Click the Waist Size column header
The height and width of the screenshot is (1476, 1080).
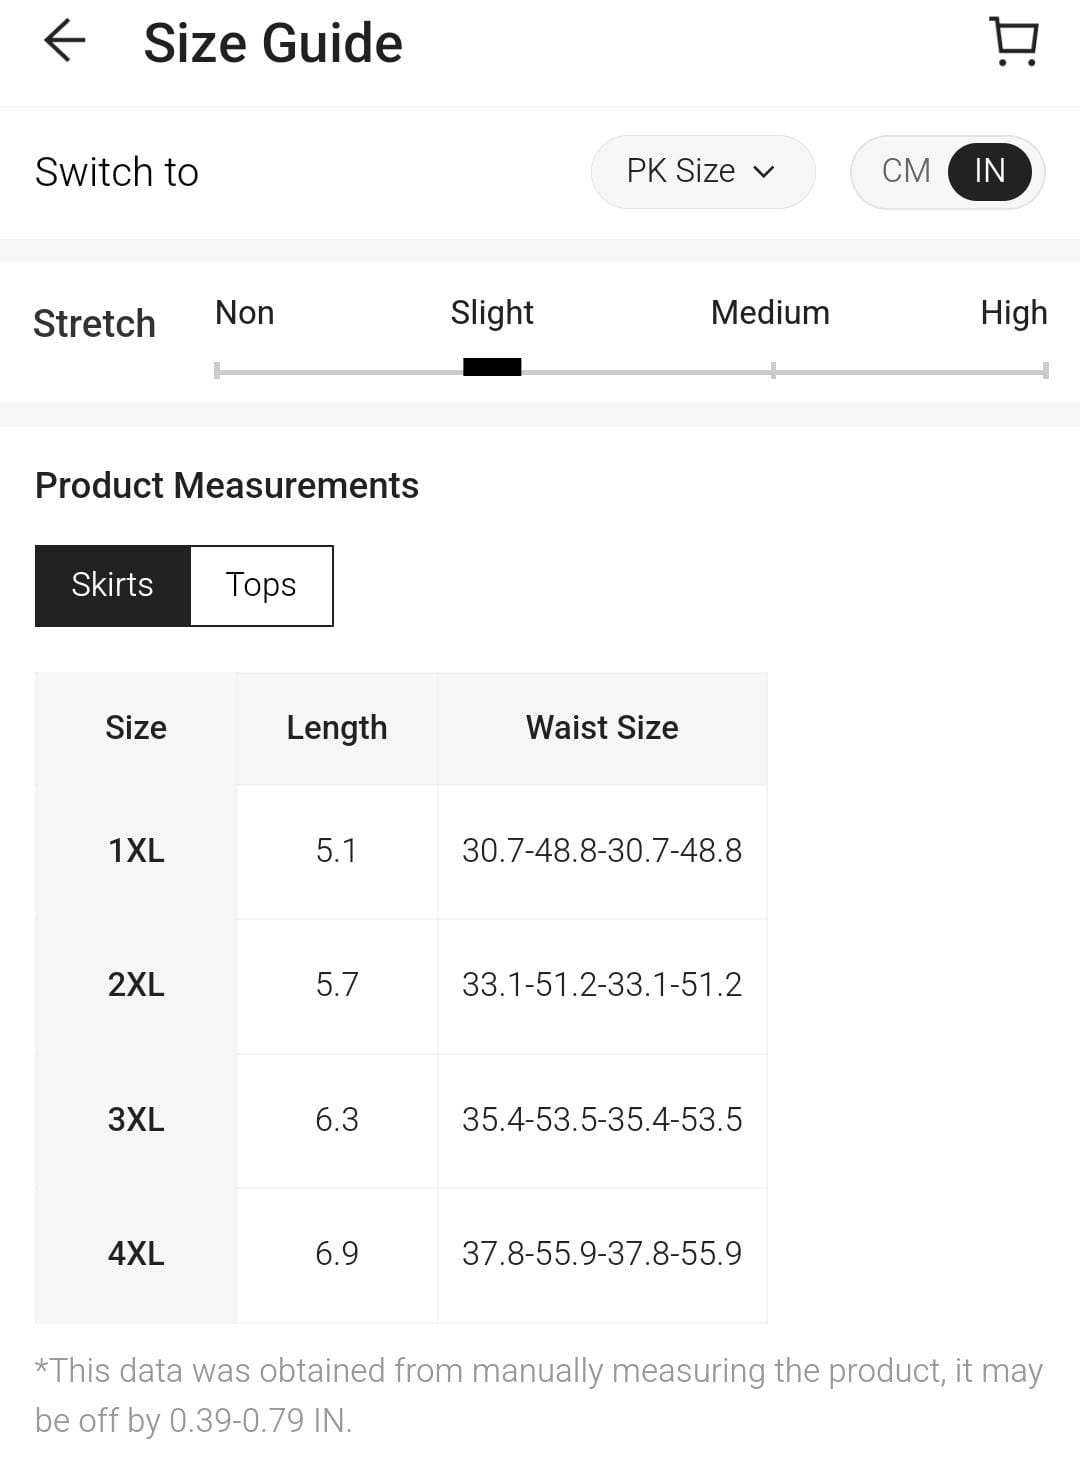click(x=602, y=728)
